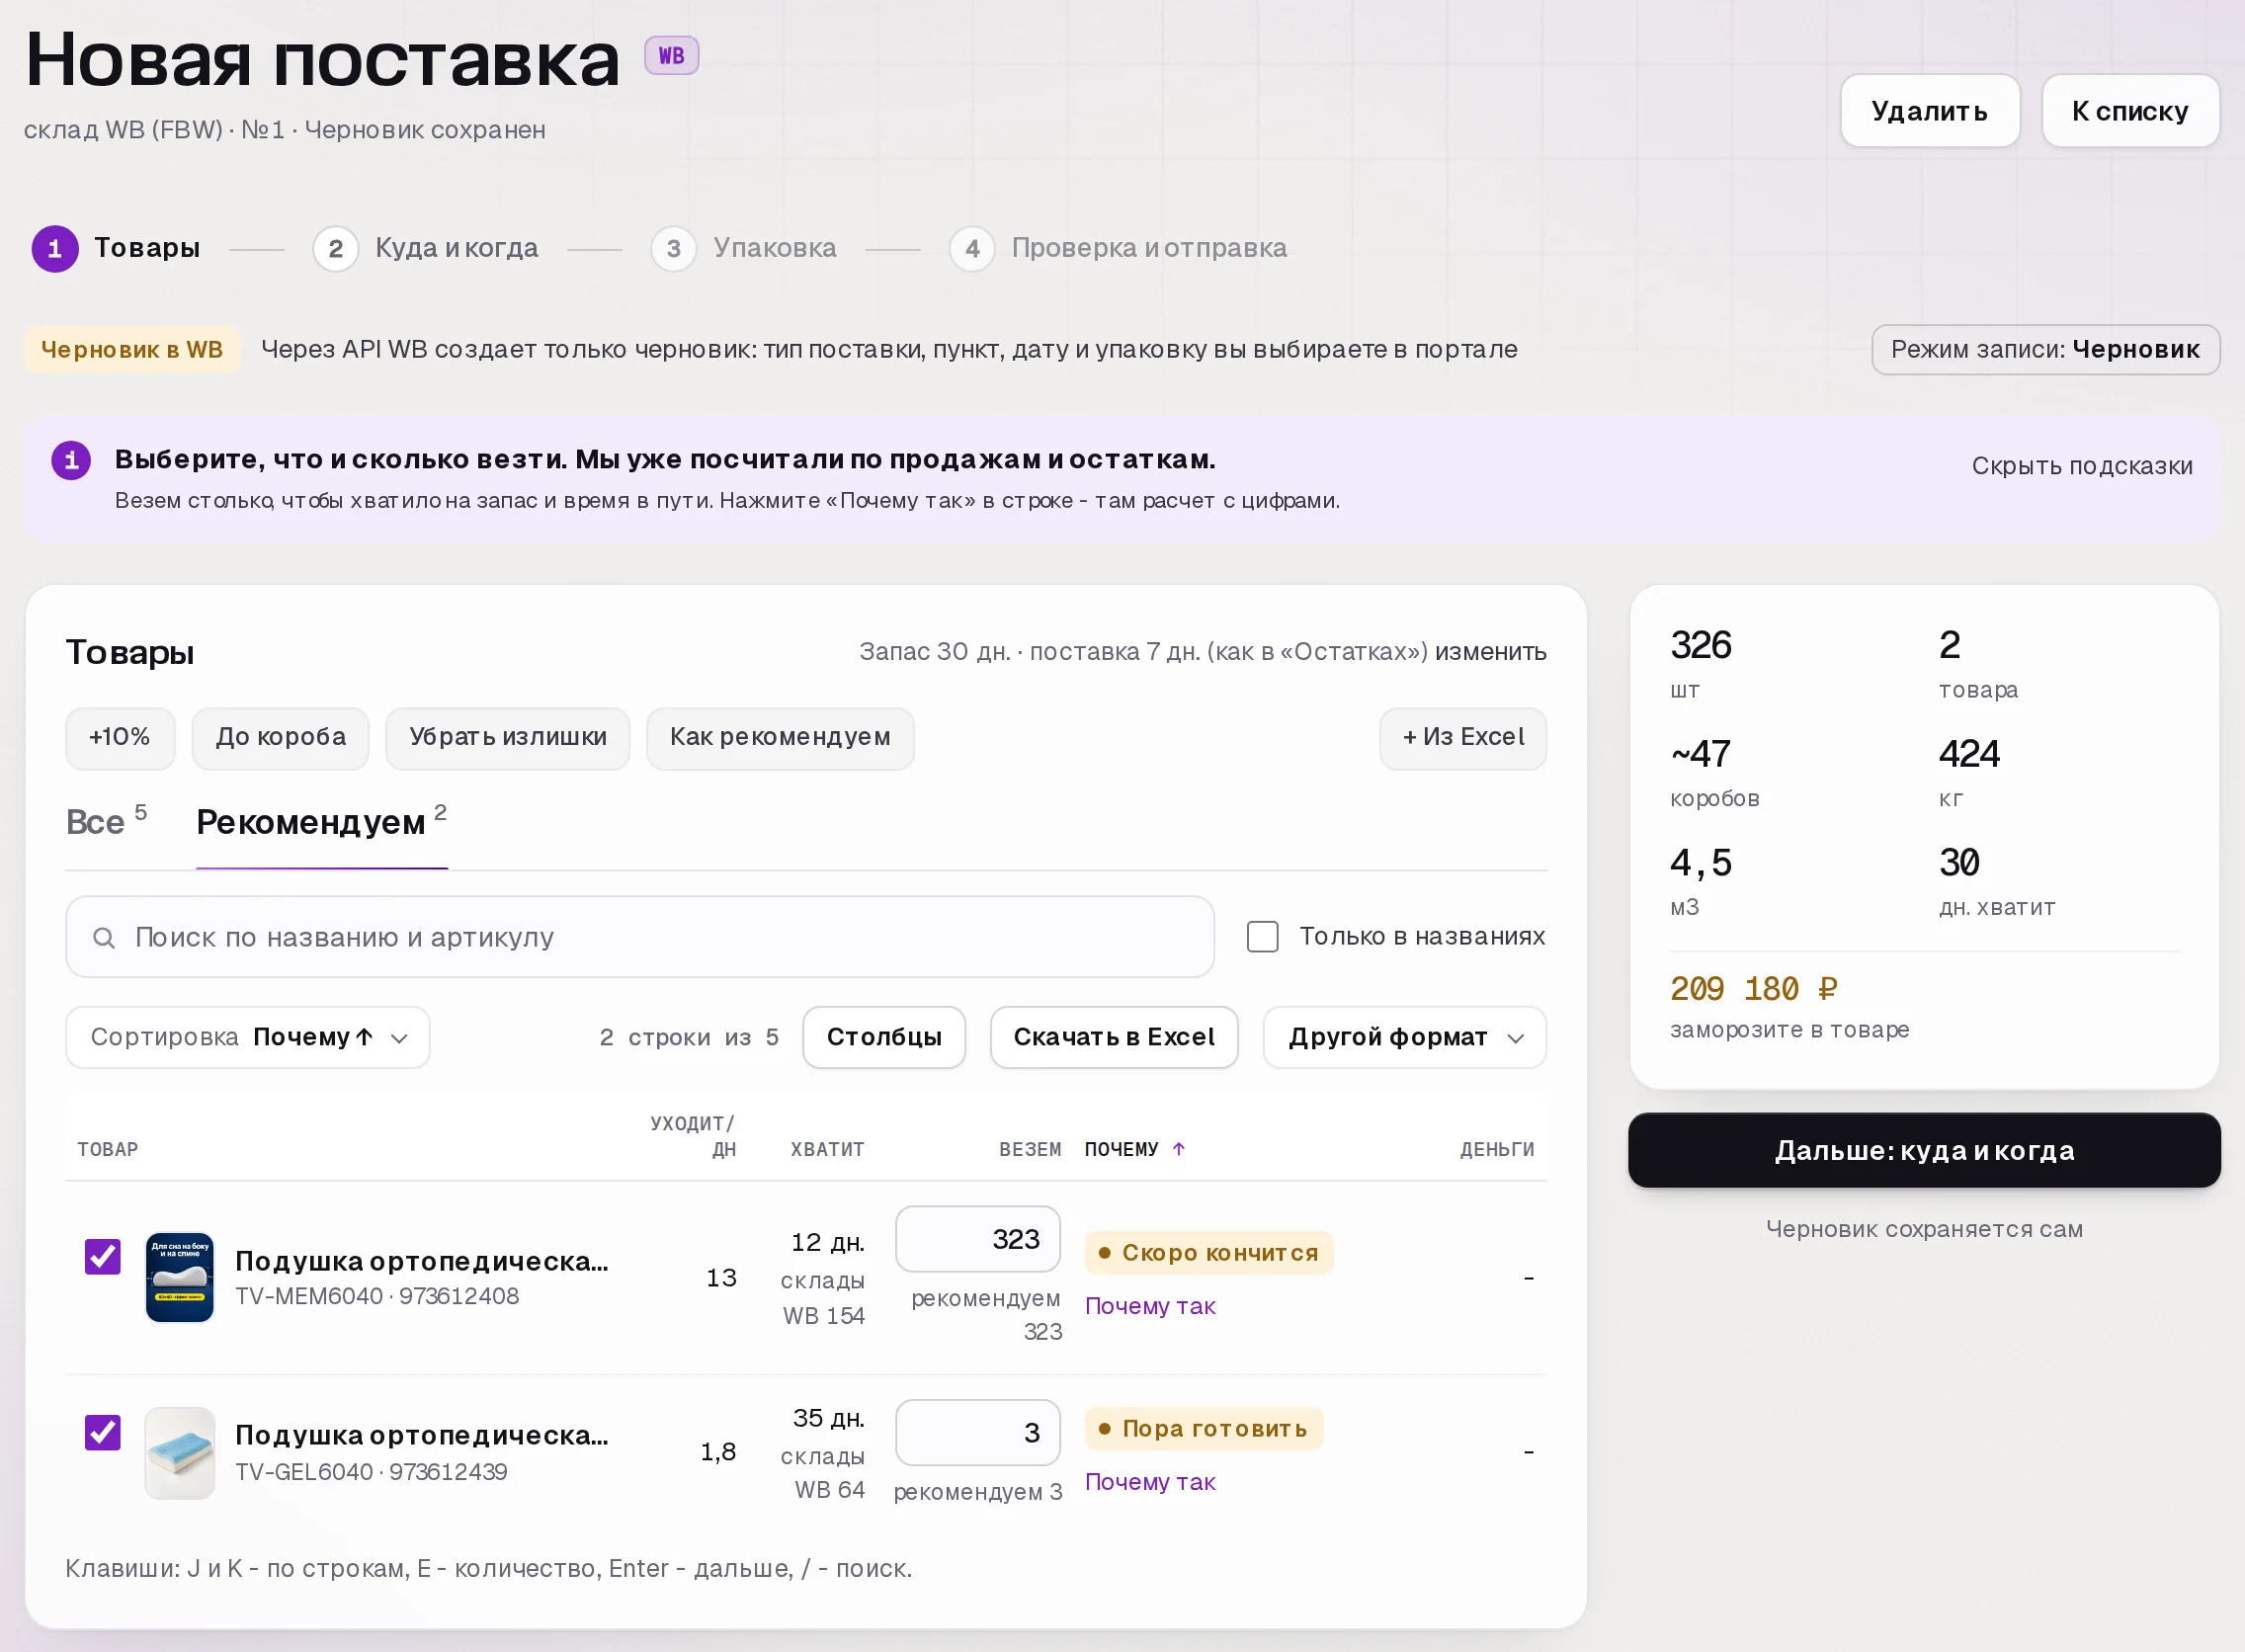Open Почему так for Пора готовить row
The height and width of the screenshot is (1652, 2245).
[1150, 1482]
